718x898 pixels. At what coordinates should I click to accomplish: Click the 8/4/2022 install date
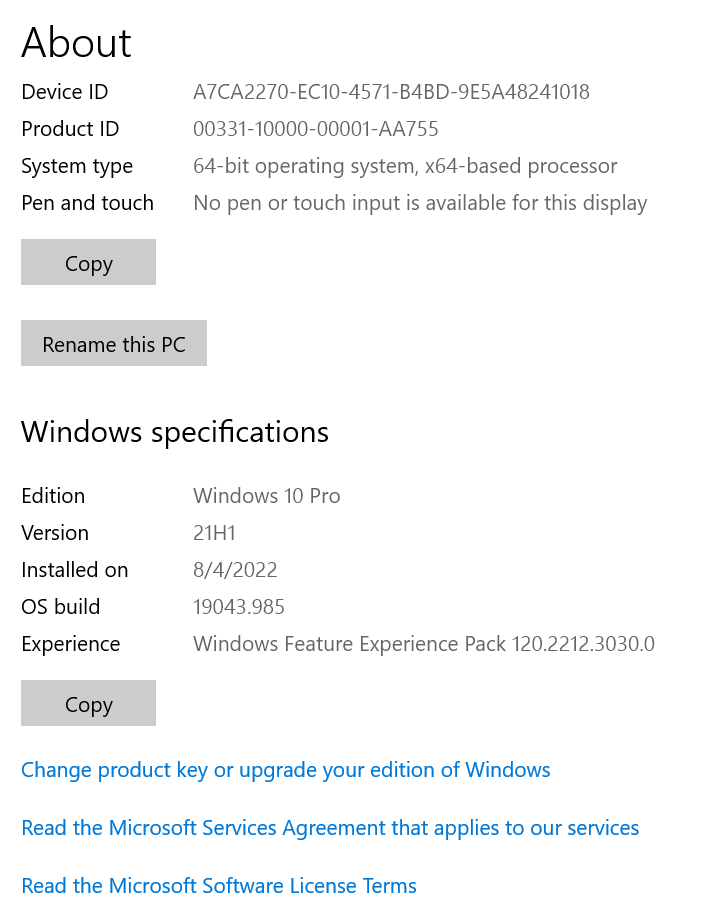click(x=235, y=570)
